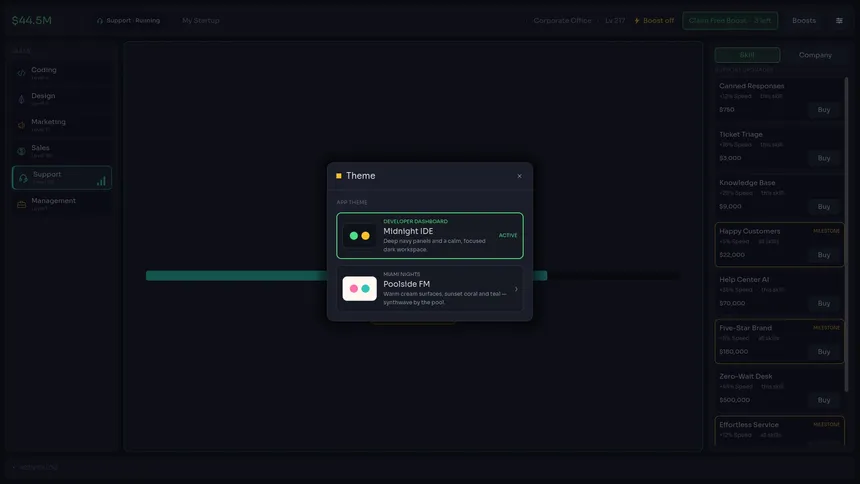The height and width of the screenshot is (484, 860).
Task: Select the Midnight IDE theme card
Action: pos(429,235)
